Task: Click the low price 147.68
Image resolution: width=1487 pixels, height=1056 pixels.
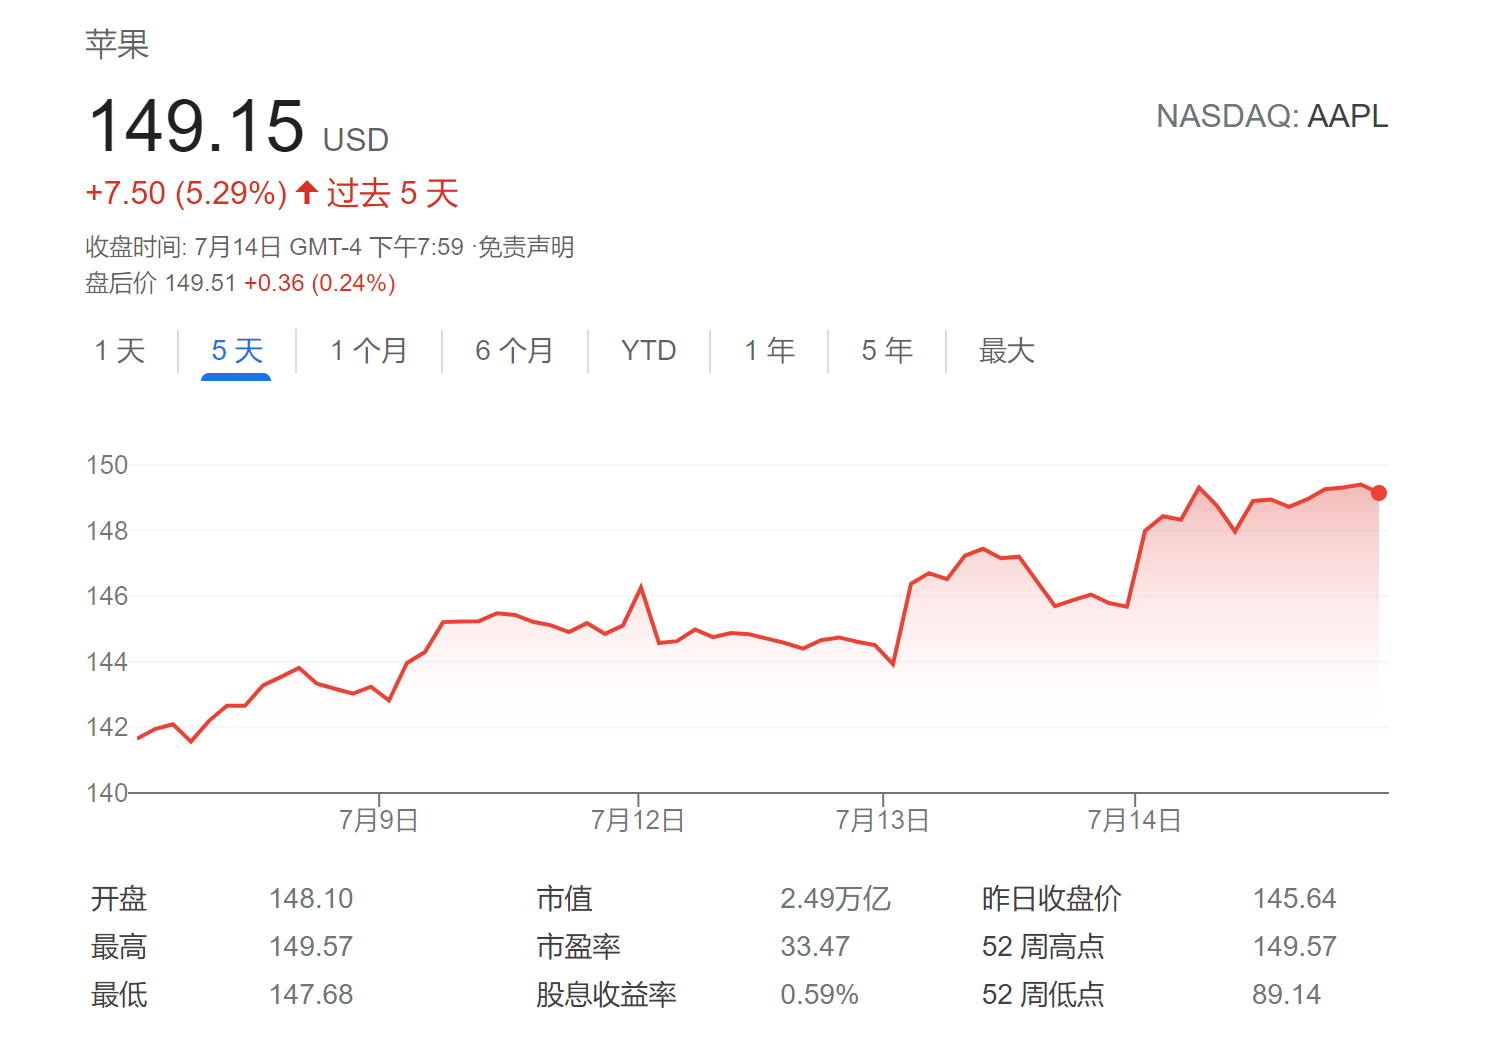Action: pyautogui.click(x=311, y=995)
